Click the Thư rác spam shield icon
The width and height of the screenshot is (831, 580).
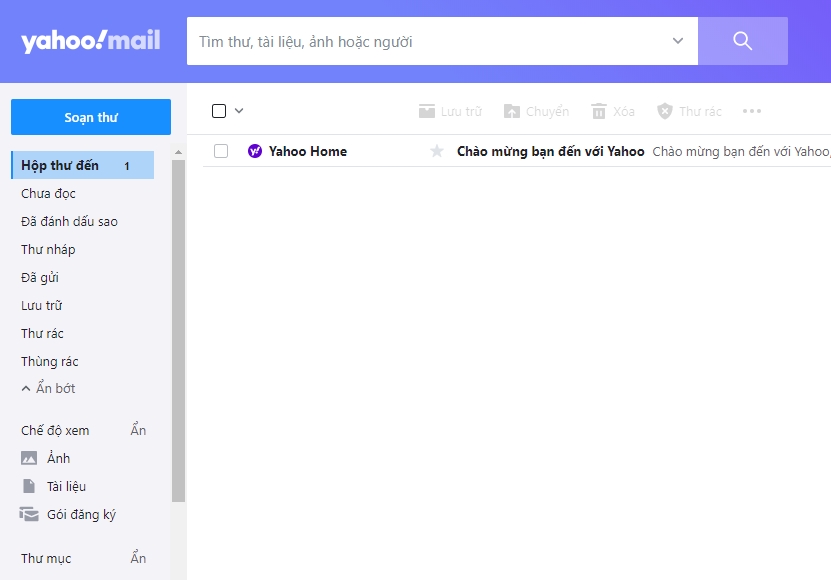click(x=665, y=111)
